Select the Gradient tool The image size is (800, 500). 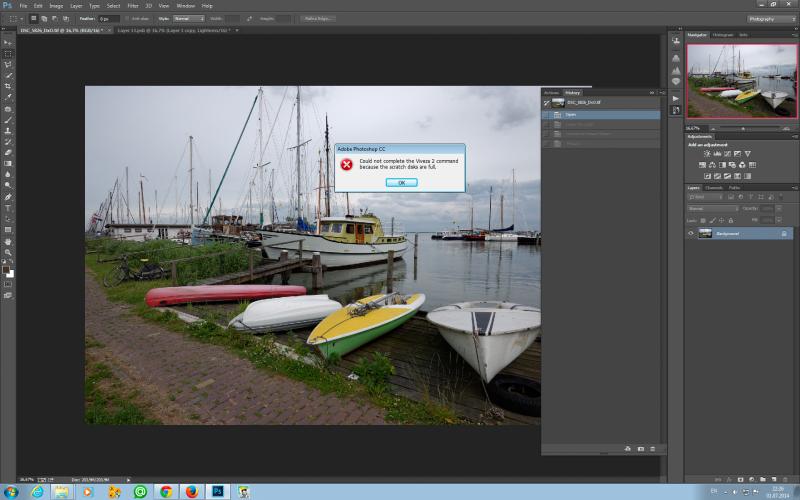pos(8,163)
